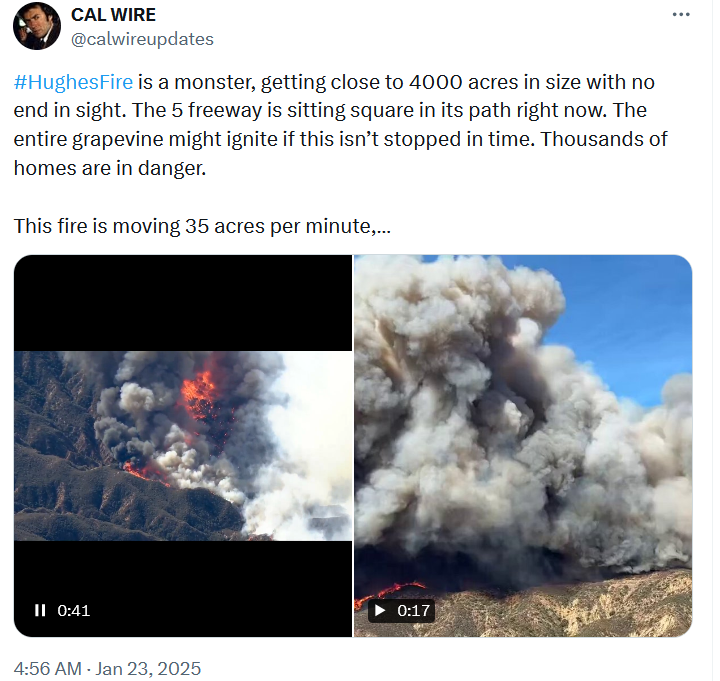The width and height of the screenshot is (720, 681).
Task: Open the @calwireupdates handle
Action: (143, 39)
